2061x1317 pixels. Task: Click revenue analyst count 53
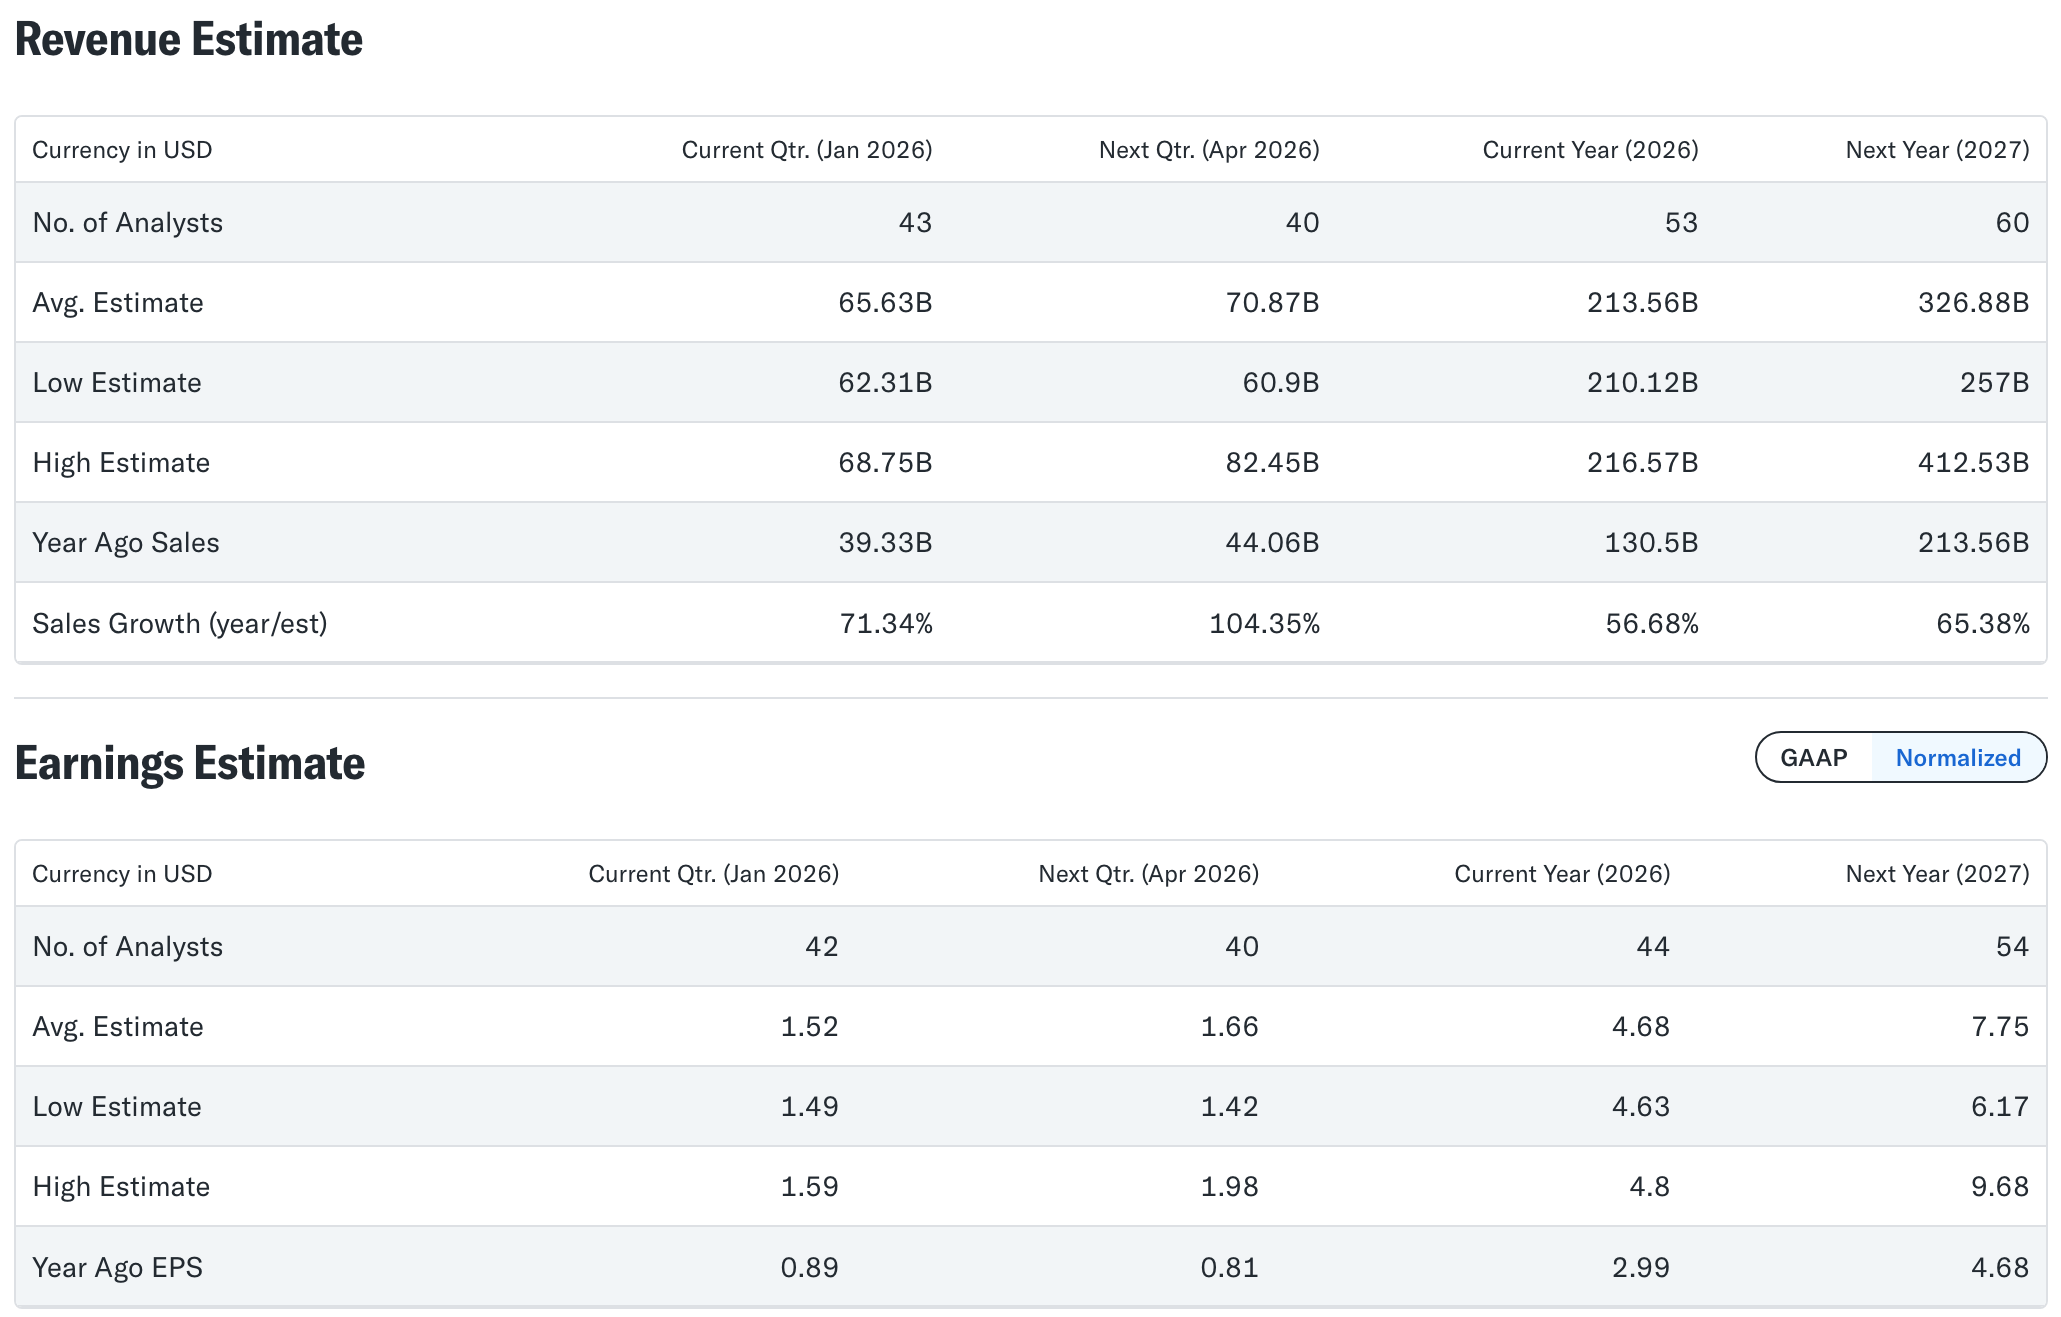(1681, 222)
